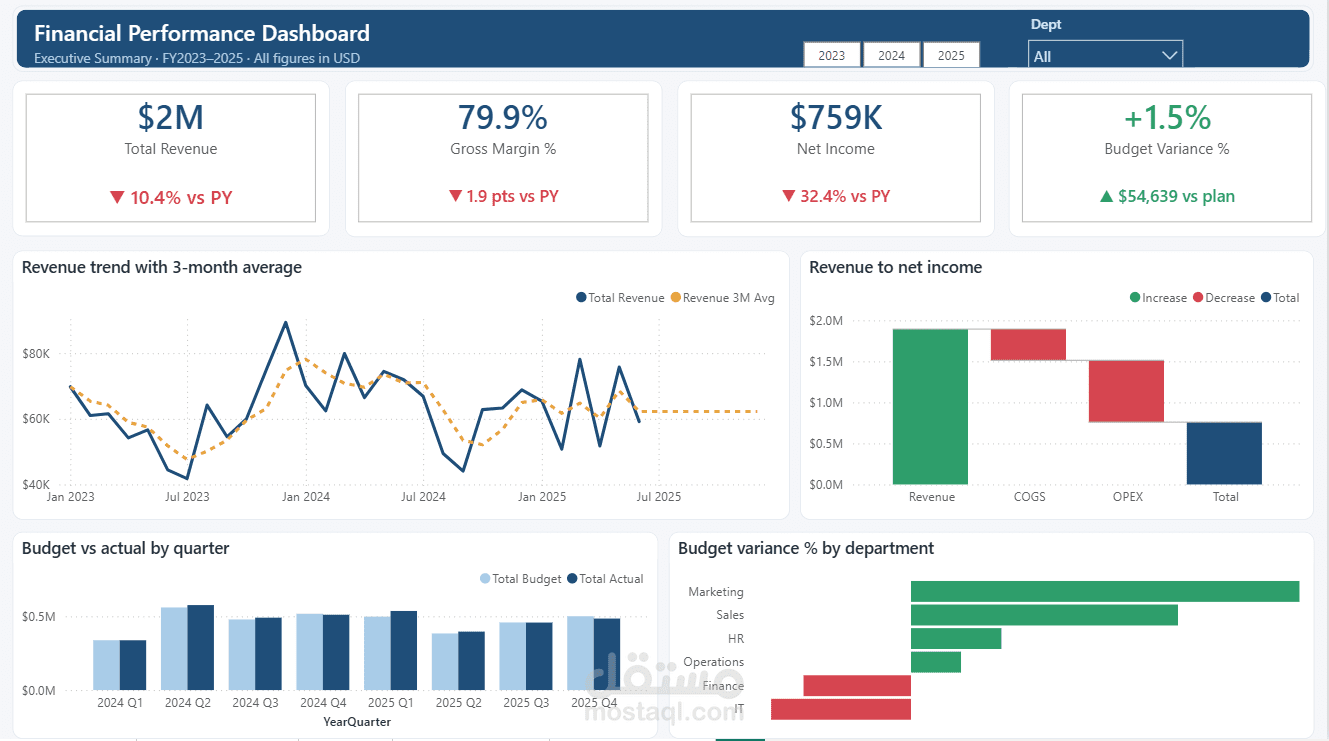The height and width of the screenshot is (741, 1329).
Task: Select the $759K Net Income value
Action: 836,118
